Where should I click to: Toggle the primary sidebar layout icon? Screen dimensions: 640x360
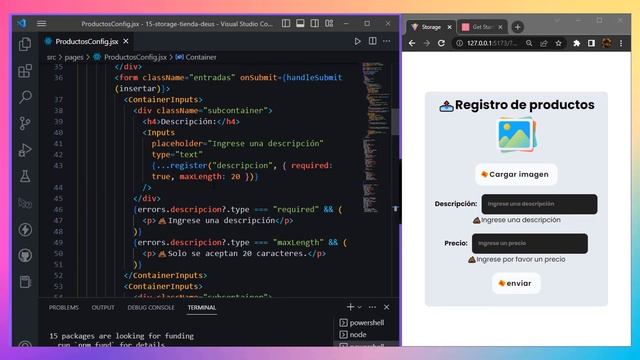286,24
